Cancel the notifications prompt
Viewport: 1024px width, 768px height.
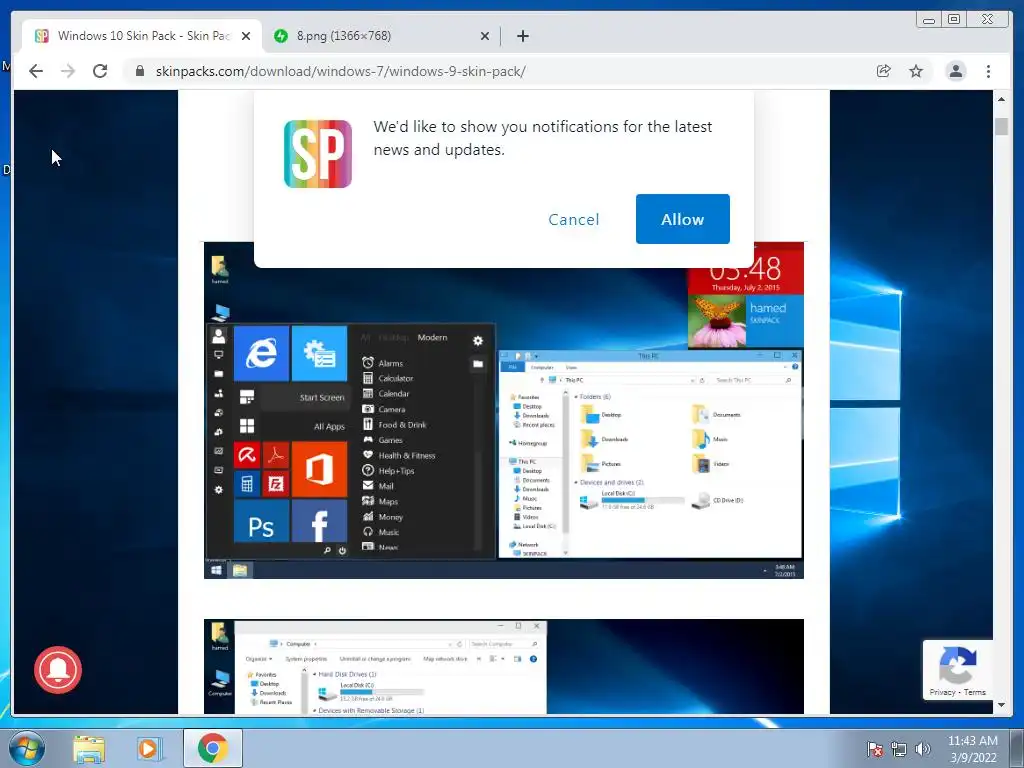tap(573, 219)
